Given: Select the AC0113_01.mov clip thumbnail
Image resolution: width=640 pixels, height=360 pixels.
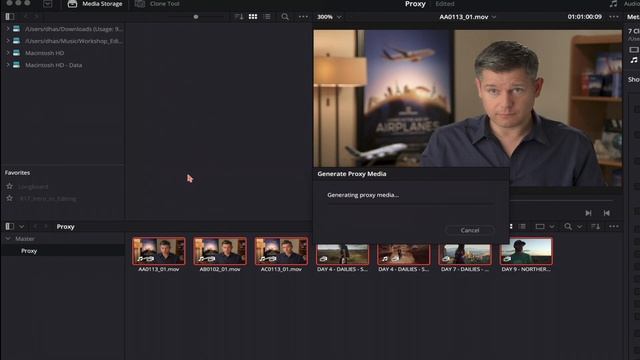Looking at the screenshot, I should tap(281, 251).
